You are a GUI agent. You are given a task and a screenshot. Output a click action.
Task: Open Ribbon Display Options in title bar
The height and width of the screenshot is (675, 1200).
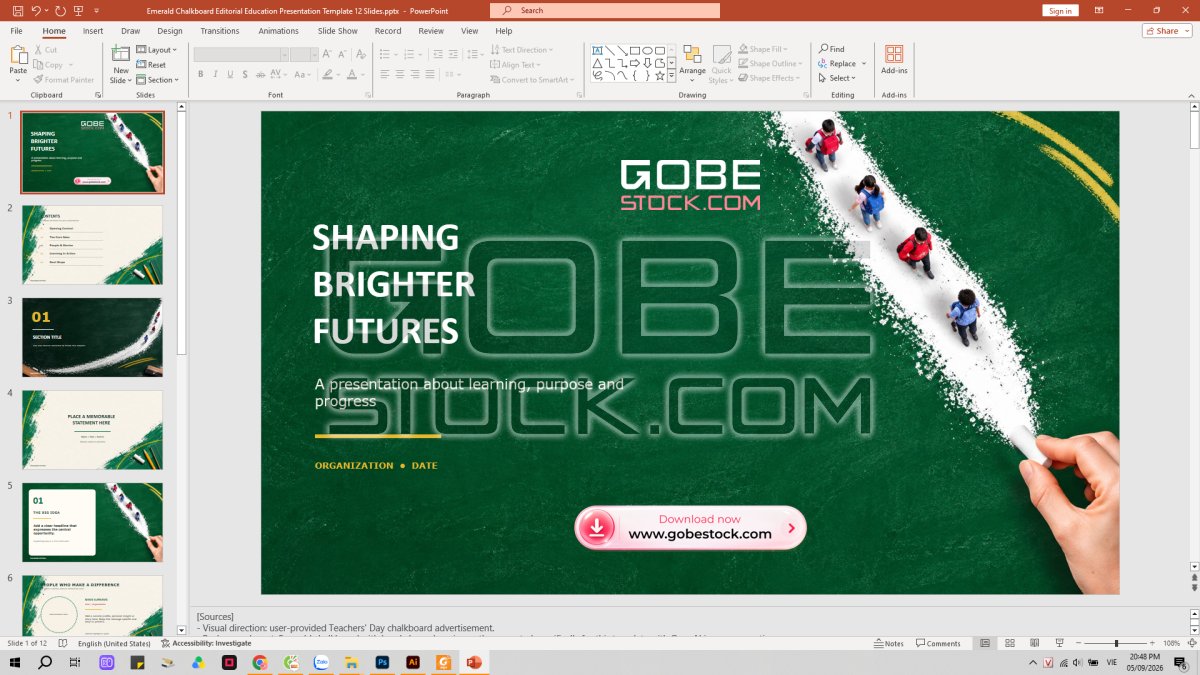pyautogui.click(x=1101, y=10)
